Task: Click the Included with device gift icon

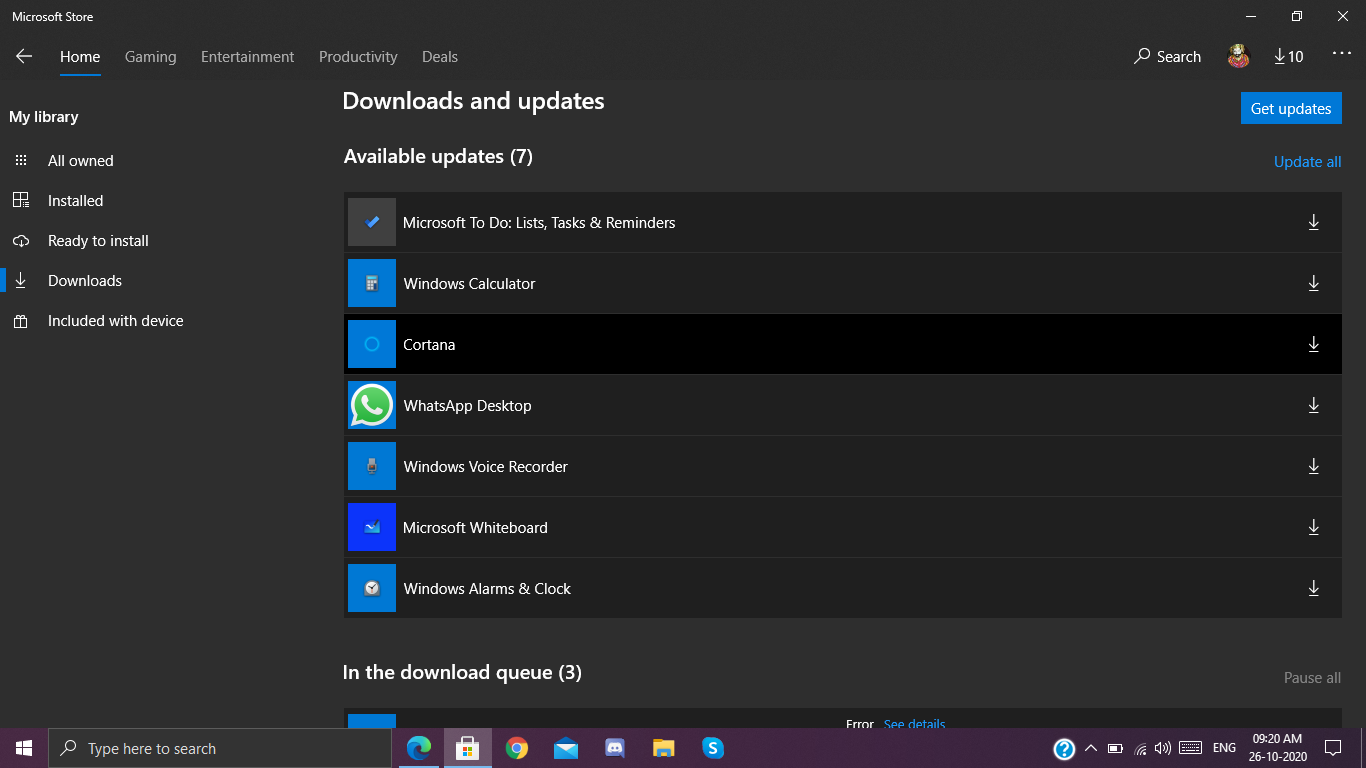Action: coord(21,321)
